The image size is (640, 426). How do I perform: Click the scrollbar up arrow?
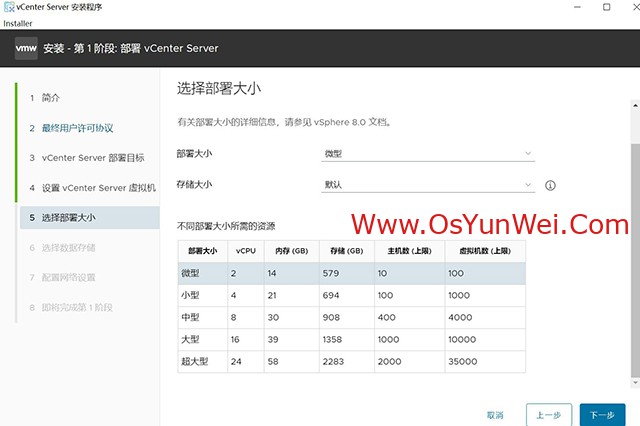click(635, 105)
